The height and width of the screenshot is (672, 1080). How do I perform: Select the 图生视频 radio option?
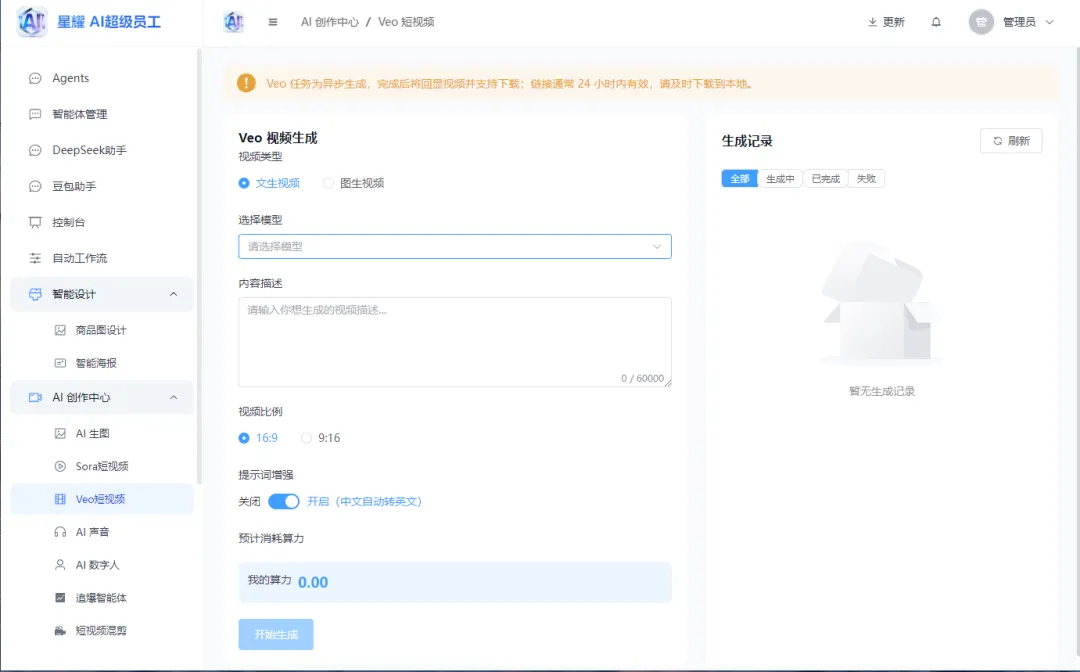click(x=328, y=183)
